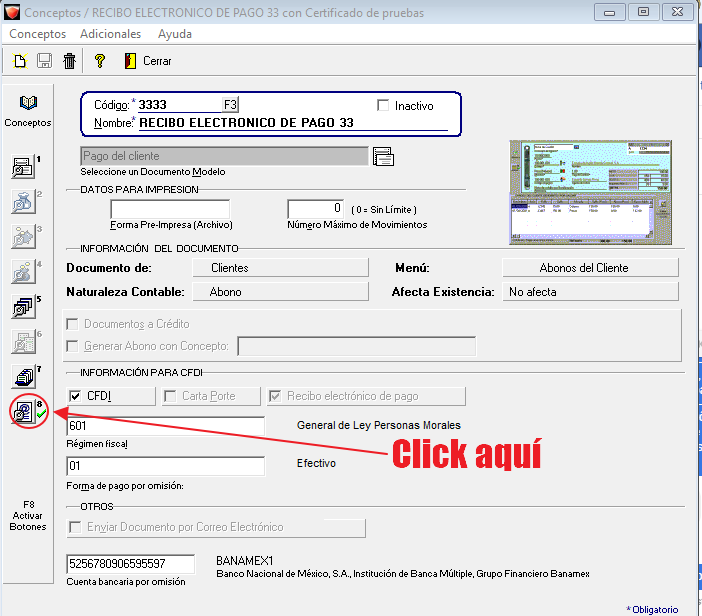The height and width of the screenshot is (616, 702).
Task: Open document model list icon beside Pago del cliente
Action: click(x=383, y=156)
